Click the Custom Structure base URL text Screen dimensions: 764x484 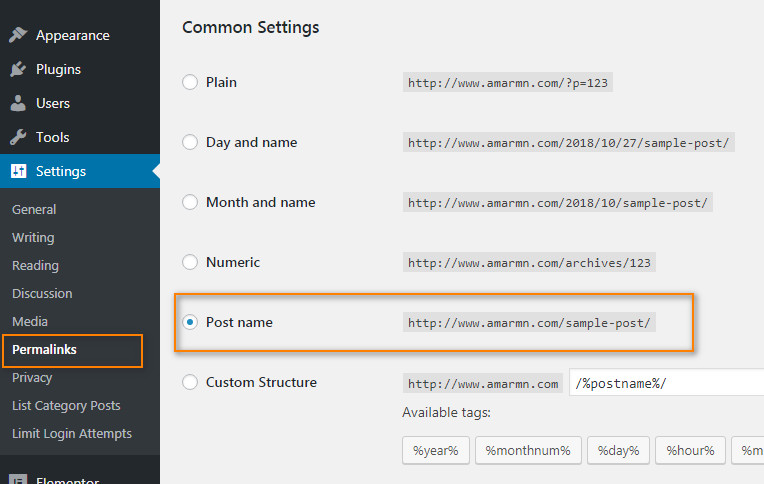483,383
